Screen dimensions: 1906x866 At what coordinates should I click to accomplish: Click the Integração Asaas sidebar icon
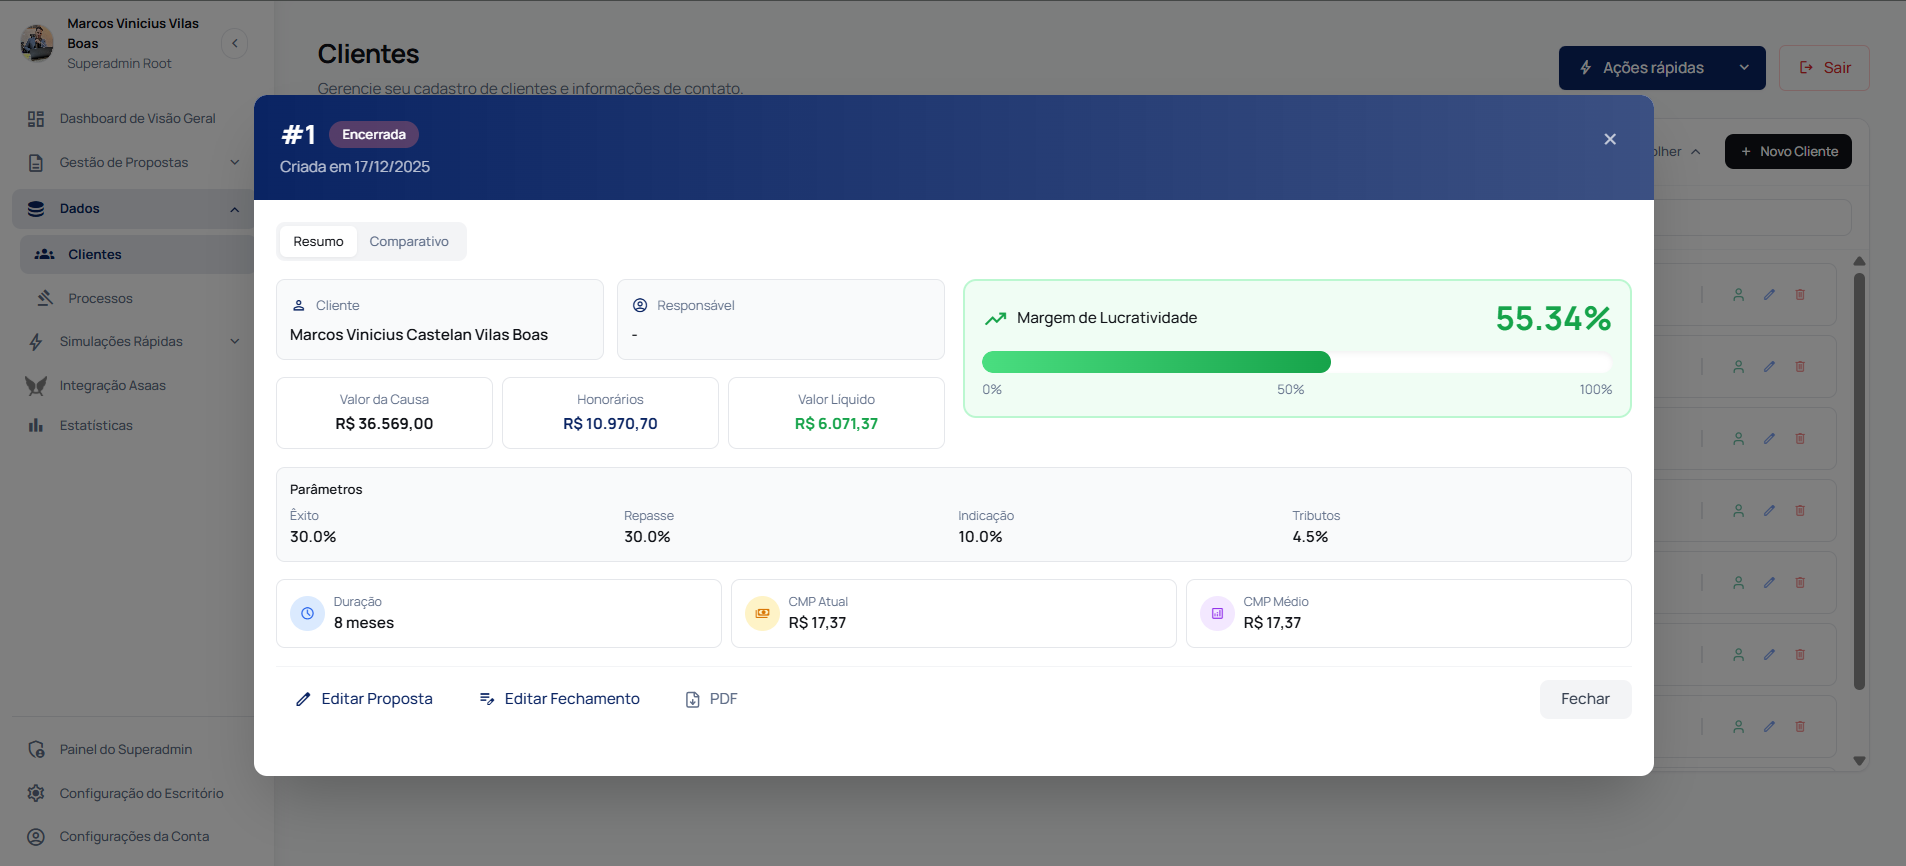point(36,386)
